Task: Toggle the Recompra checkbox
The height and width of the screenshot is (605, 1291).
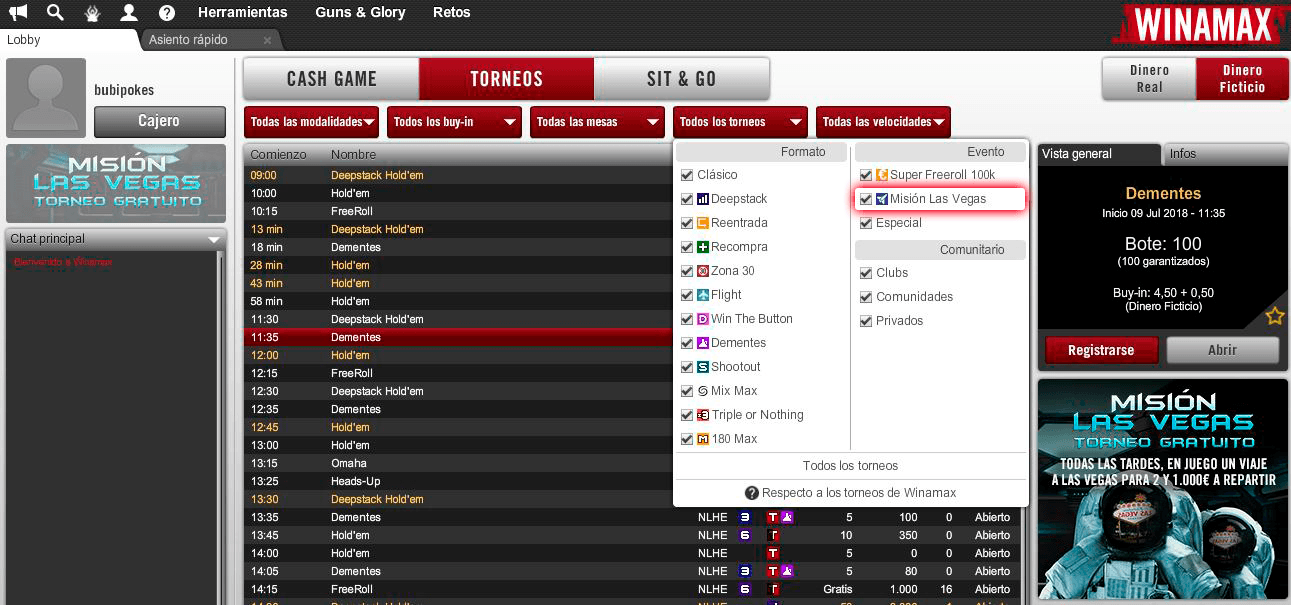Action: 687,247
